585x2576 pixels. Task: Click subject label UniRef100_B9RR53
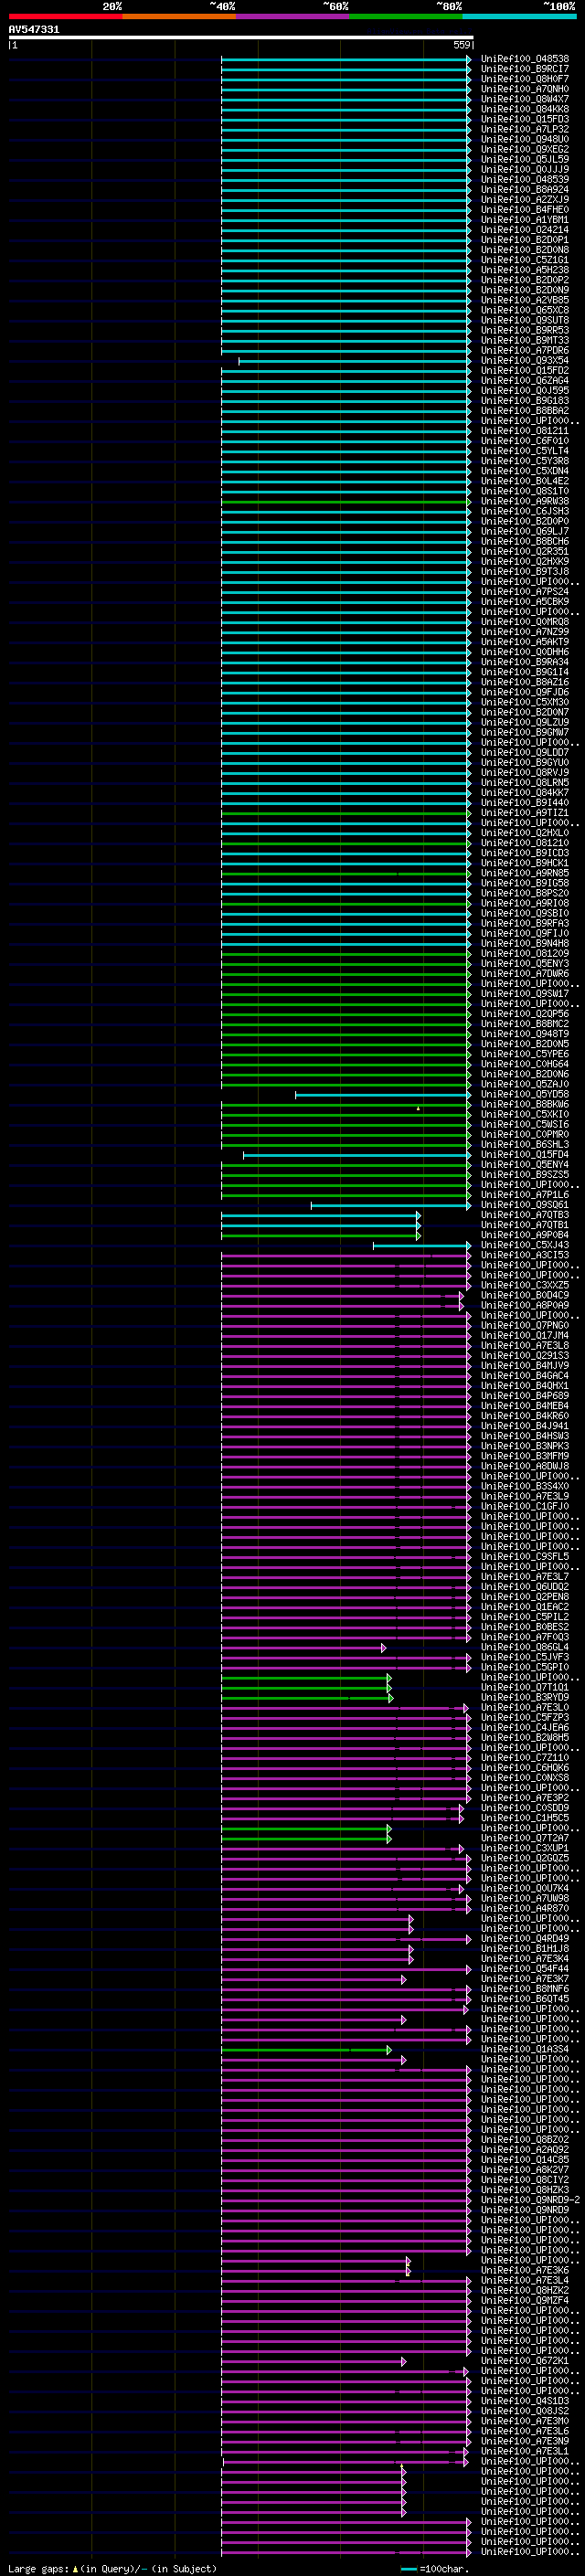525,330
